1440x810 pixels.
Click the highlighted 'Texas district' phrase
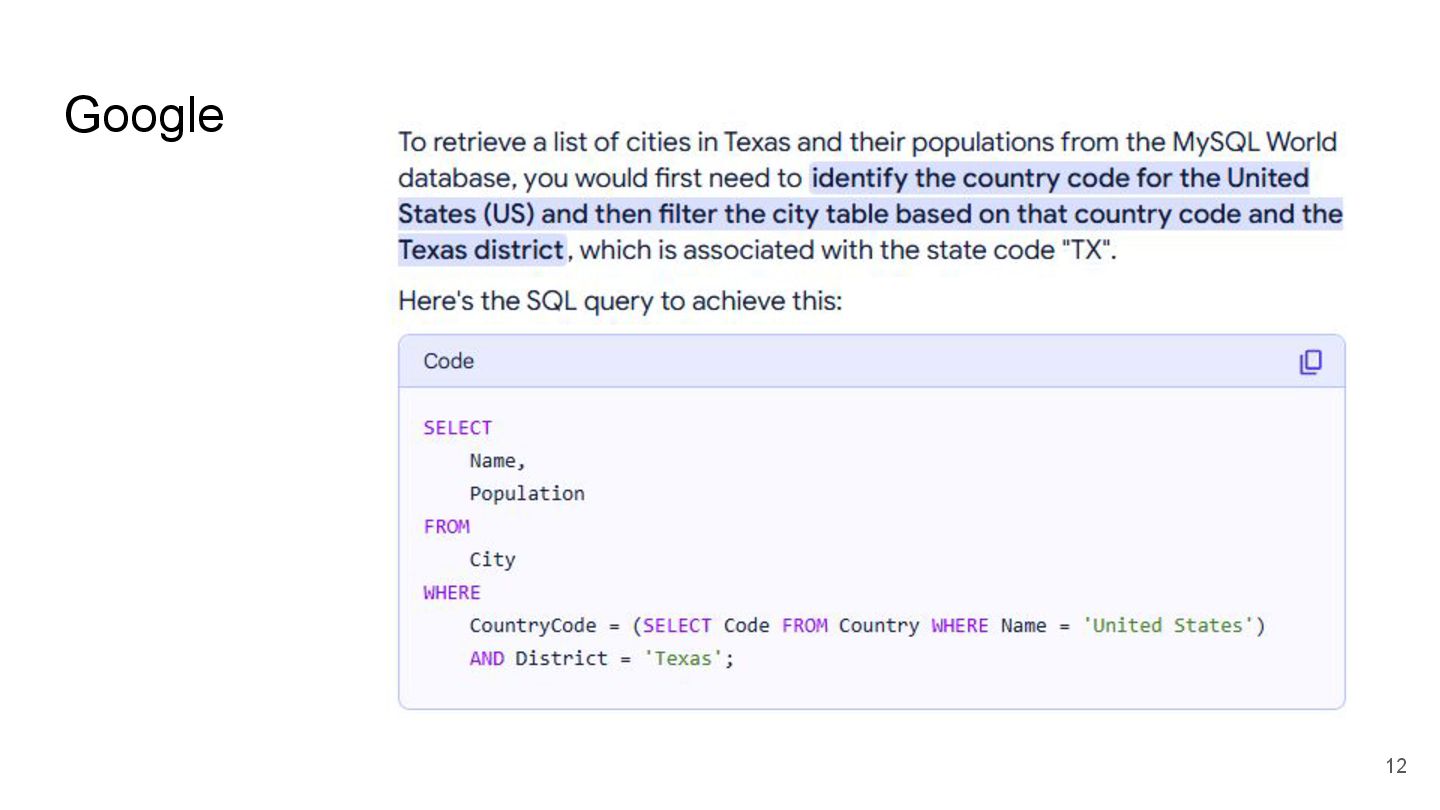tap(481, 249)
